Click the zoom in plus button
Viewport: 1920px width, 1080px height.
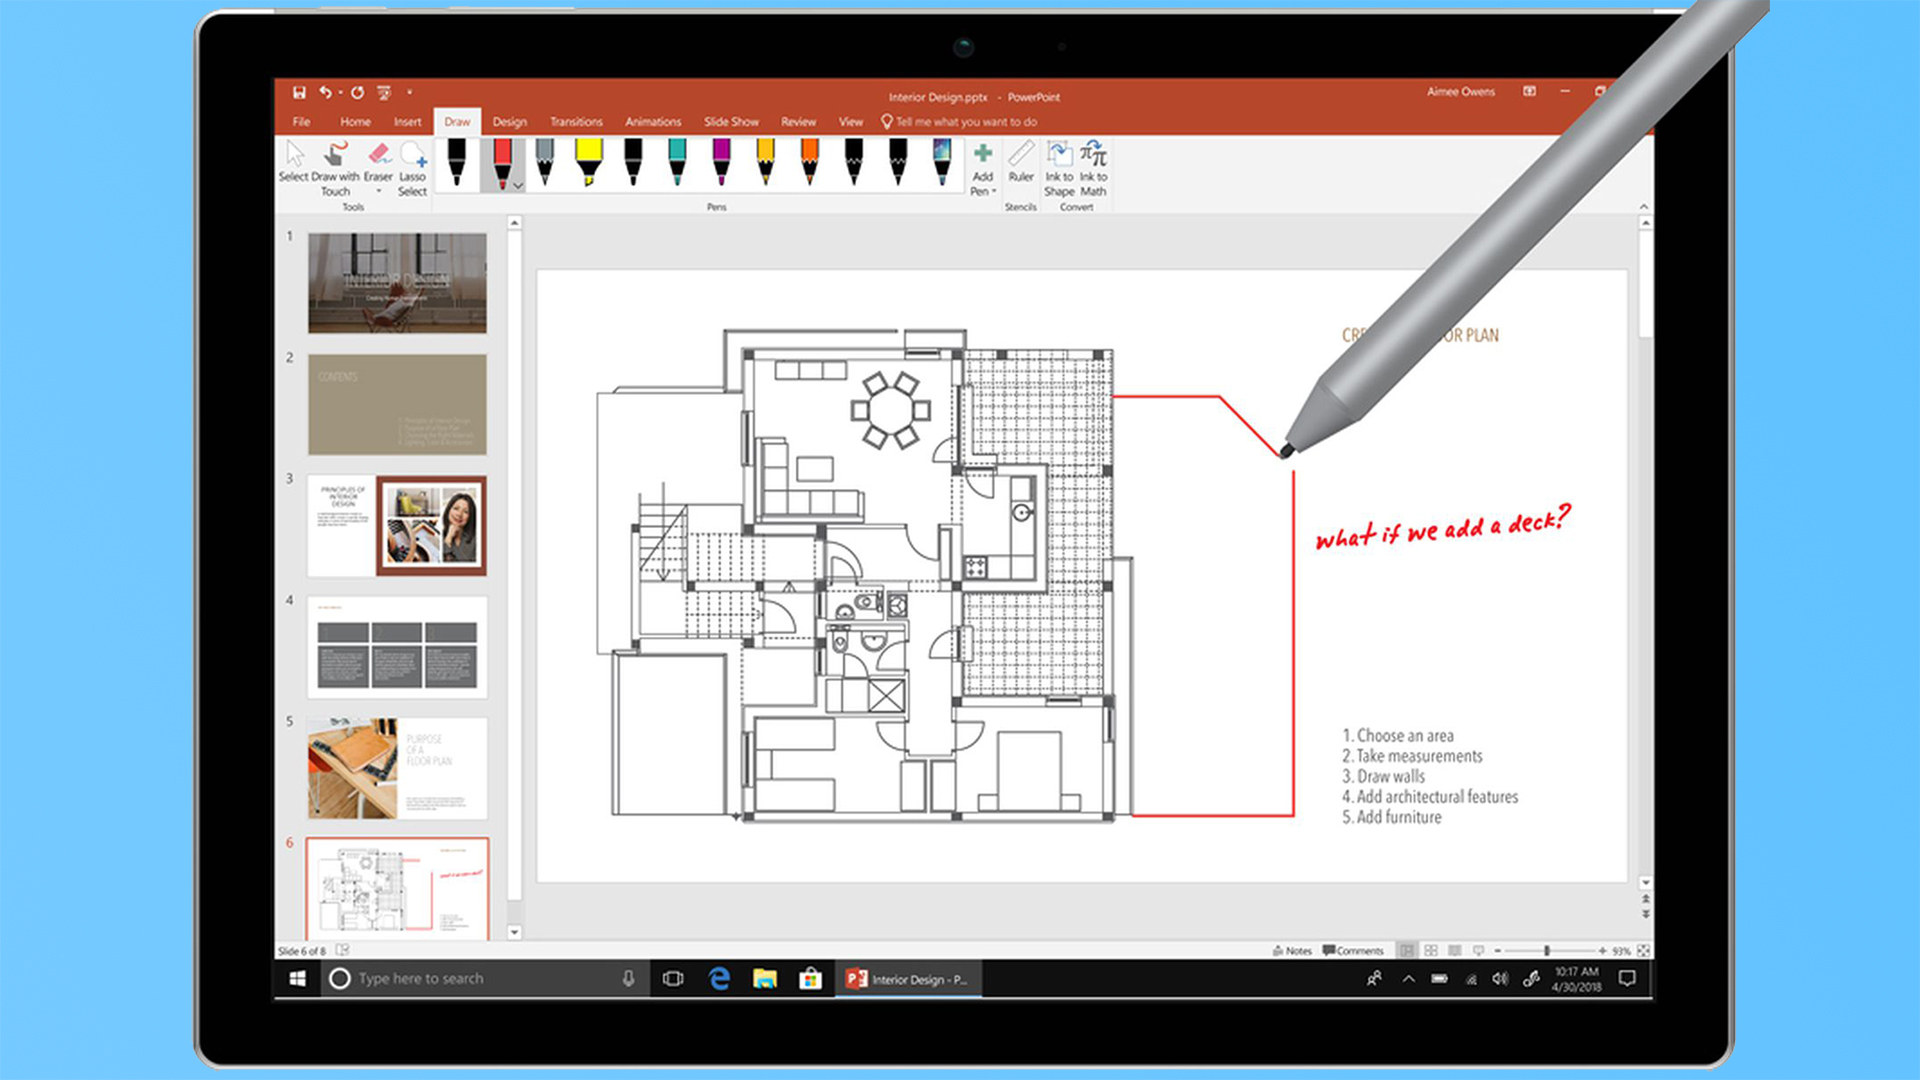[x=1601, y=951]
